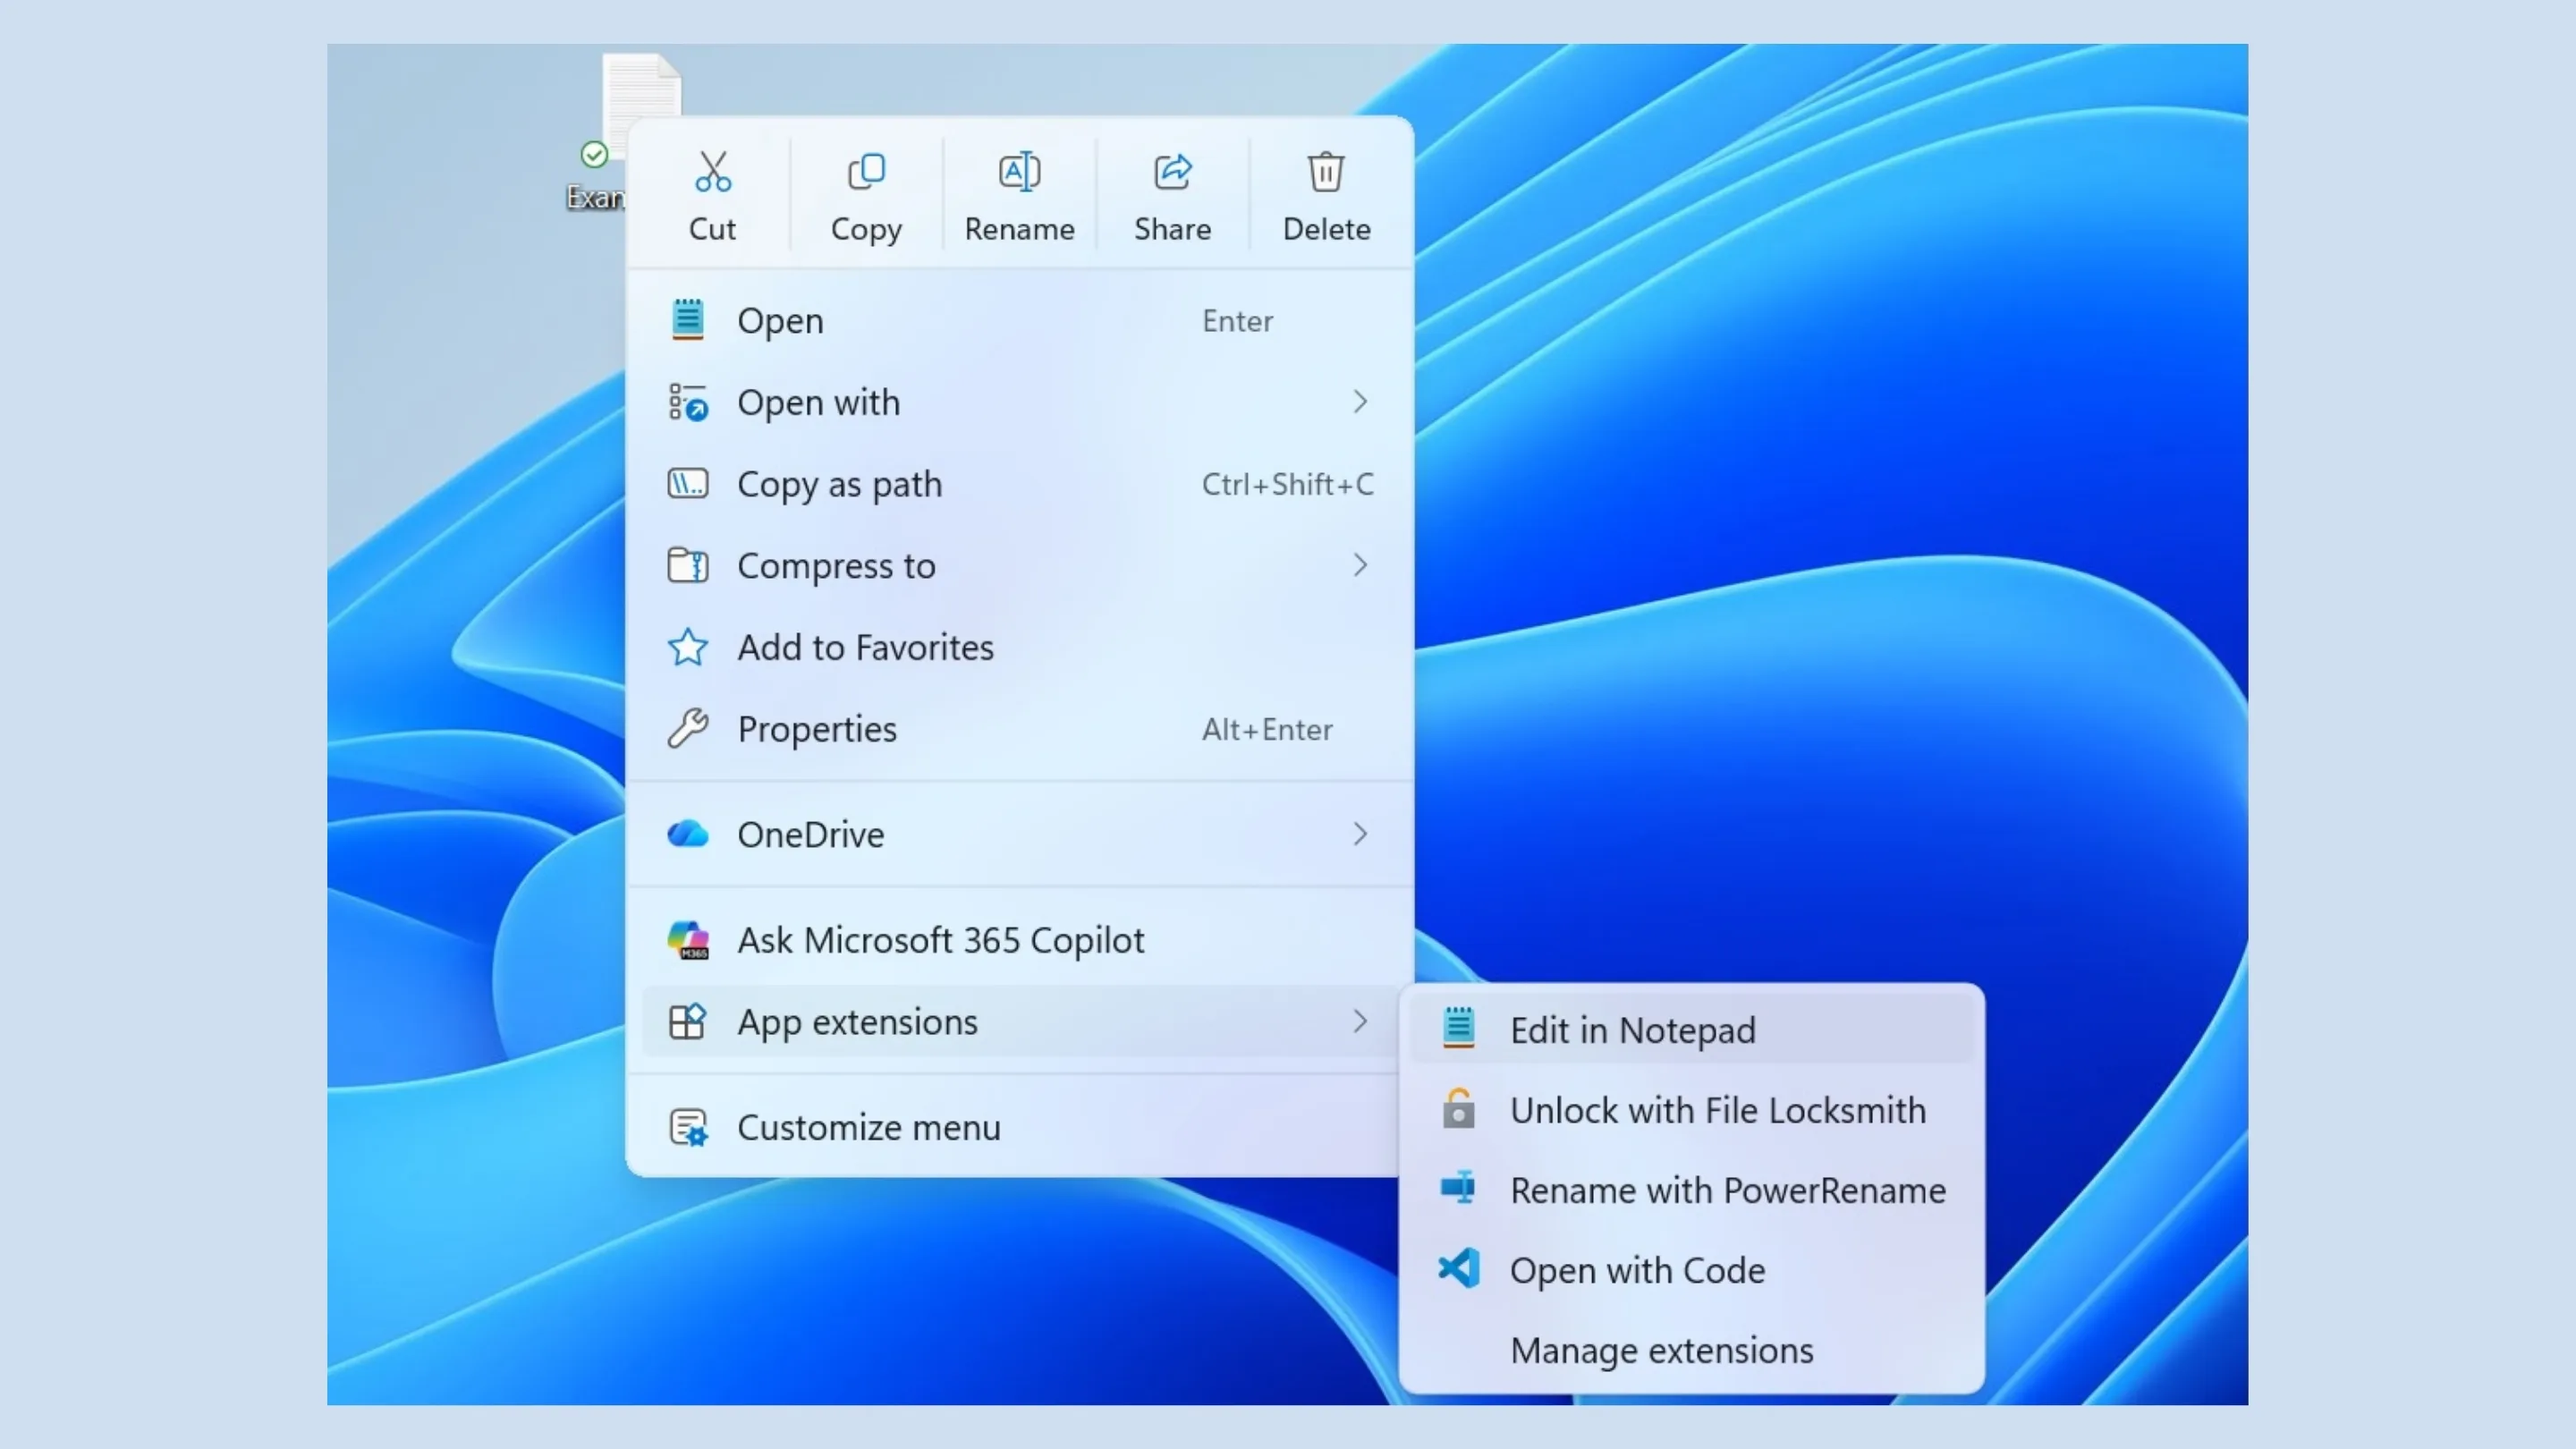Click the Customize menu icon
This screenshot has width=2576, height=1449.
click(x=688, y=1127)
